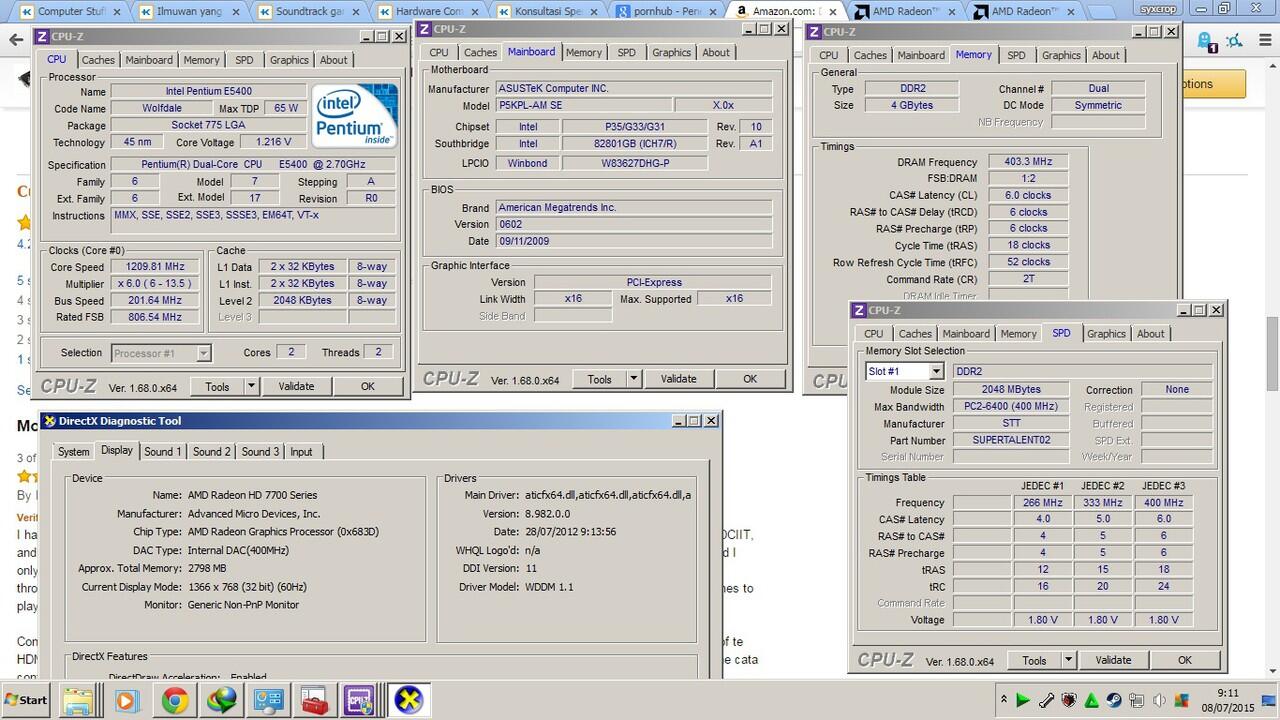The width and height of the screenshot is (1280, 720).
Task: Open Internet Download Manager taskbar icon
Action: click(220, 699)
